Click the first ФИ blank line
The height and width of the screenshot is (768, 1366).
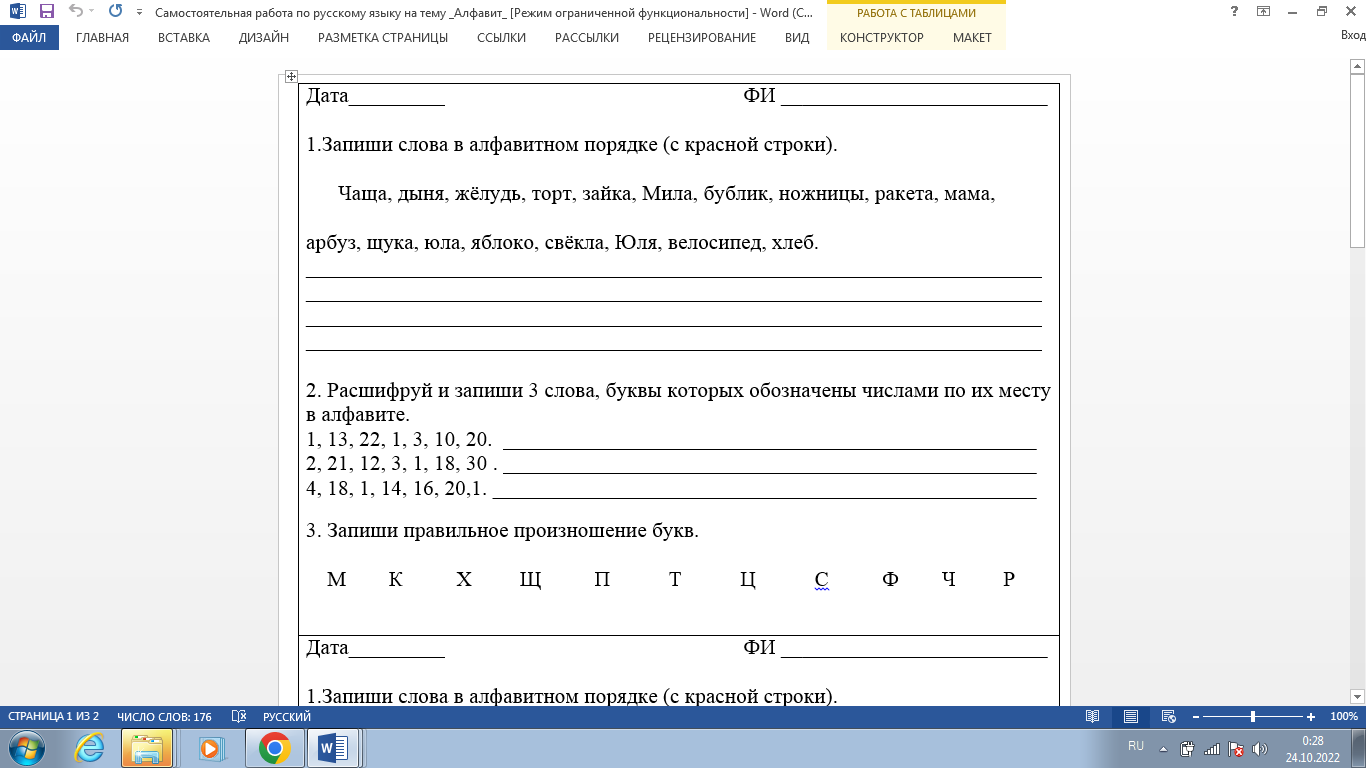(914, 97)
